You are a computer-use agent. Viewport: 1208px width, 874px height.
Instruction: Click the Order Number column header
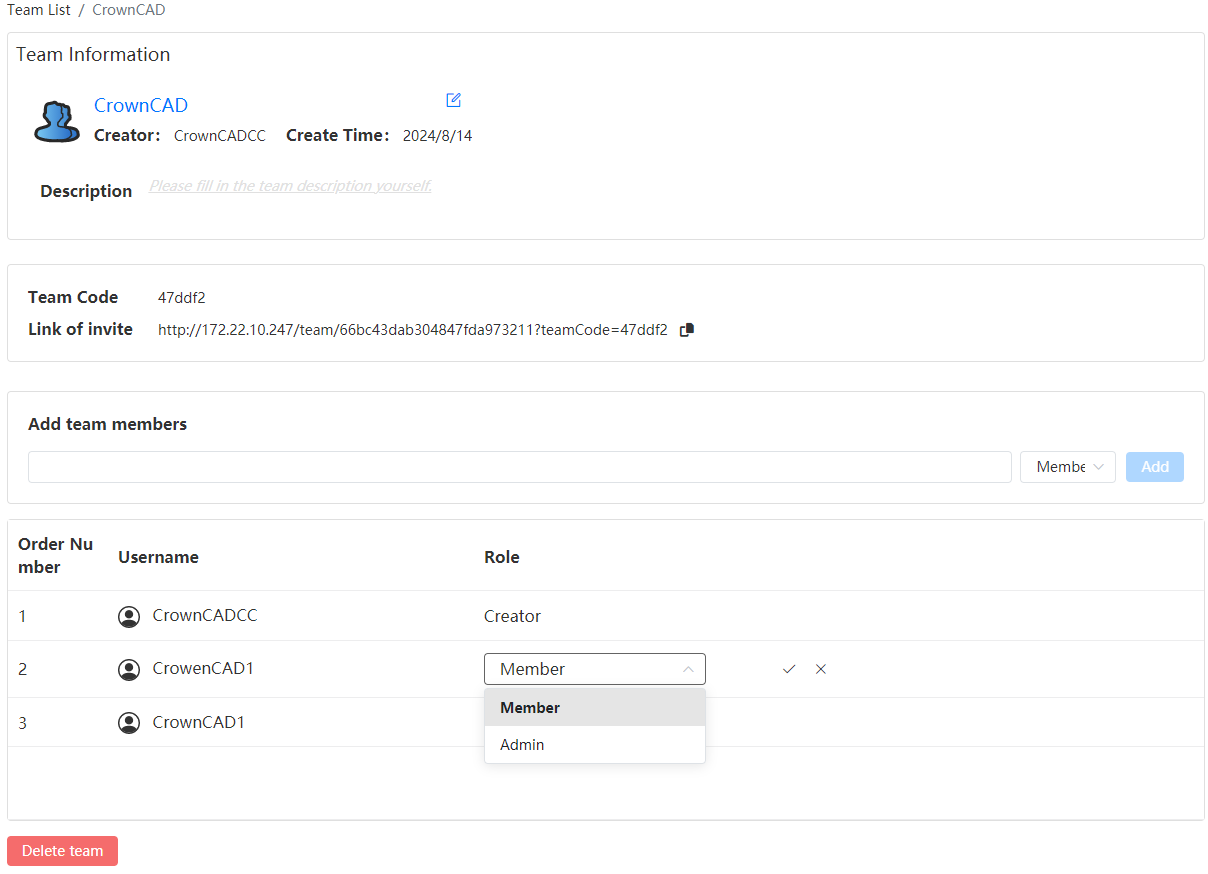pyautogui.click(x=55, y=556)
